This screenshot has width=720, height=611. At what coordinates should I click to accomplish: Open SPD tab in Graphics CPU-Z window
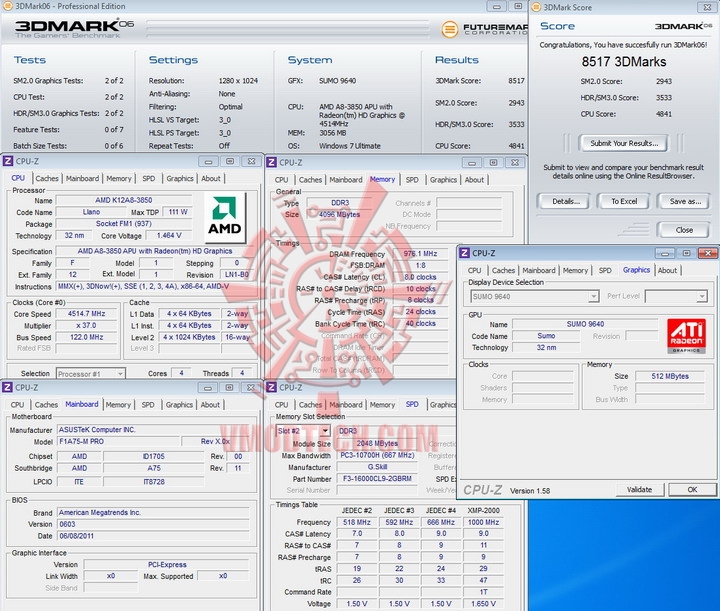coord(605,270)
